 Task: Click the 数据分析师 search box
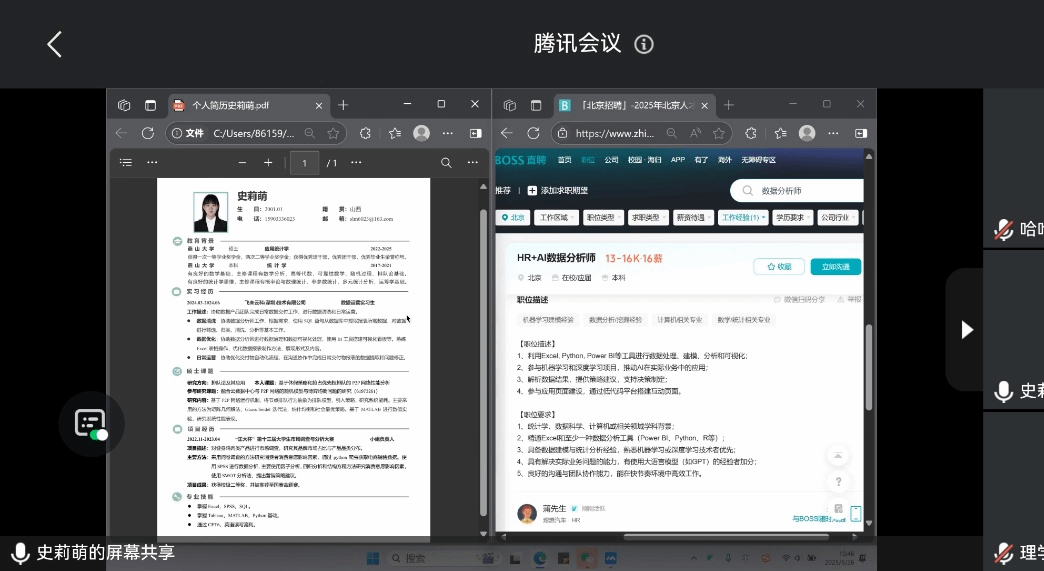[797, 190]
